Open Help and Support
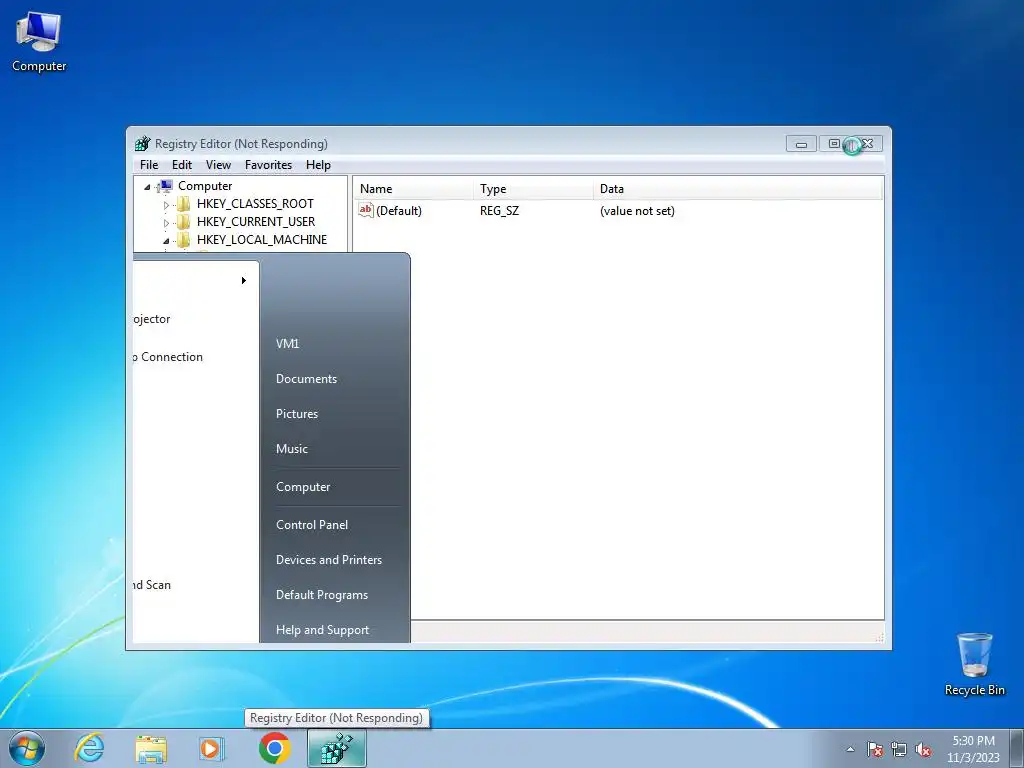Viewport: 1024px width, 768px height. 323,630
